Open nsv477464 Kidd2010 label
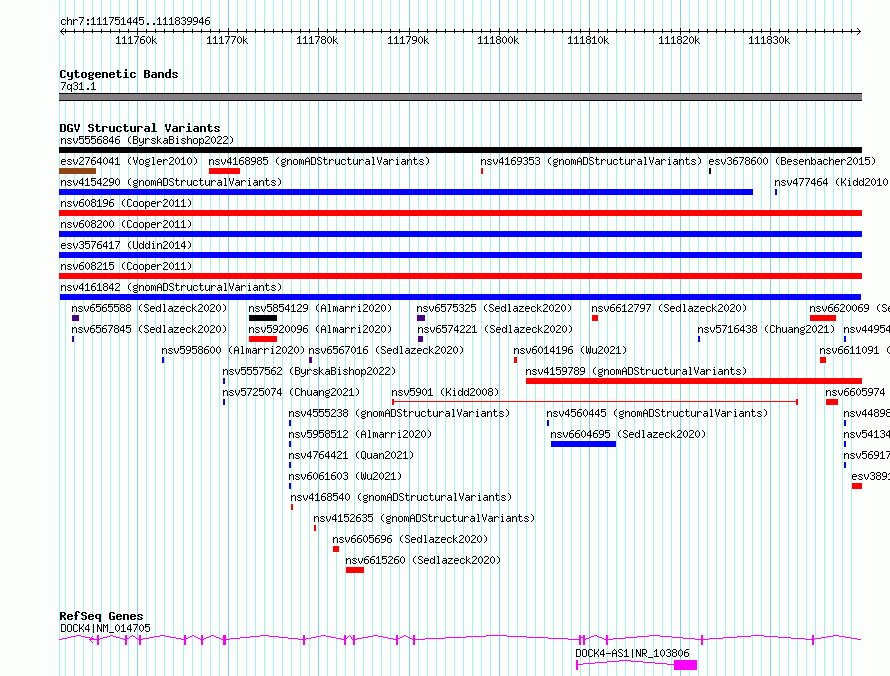This screenshot has height=676, width=890. [x=832, y=182]
